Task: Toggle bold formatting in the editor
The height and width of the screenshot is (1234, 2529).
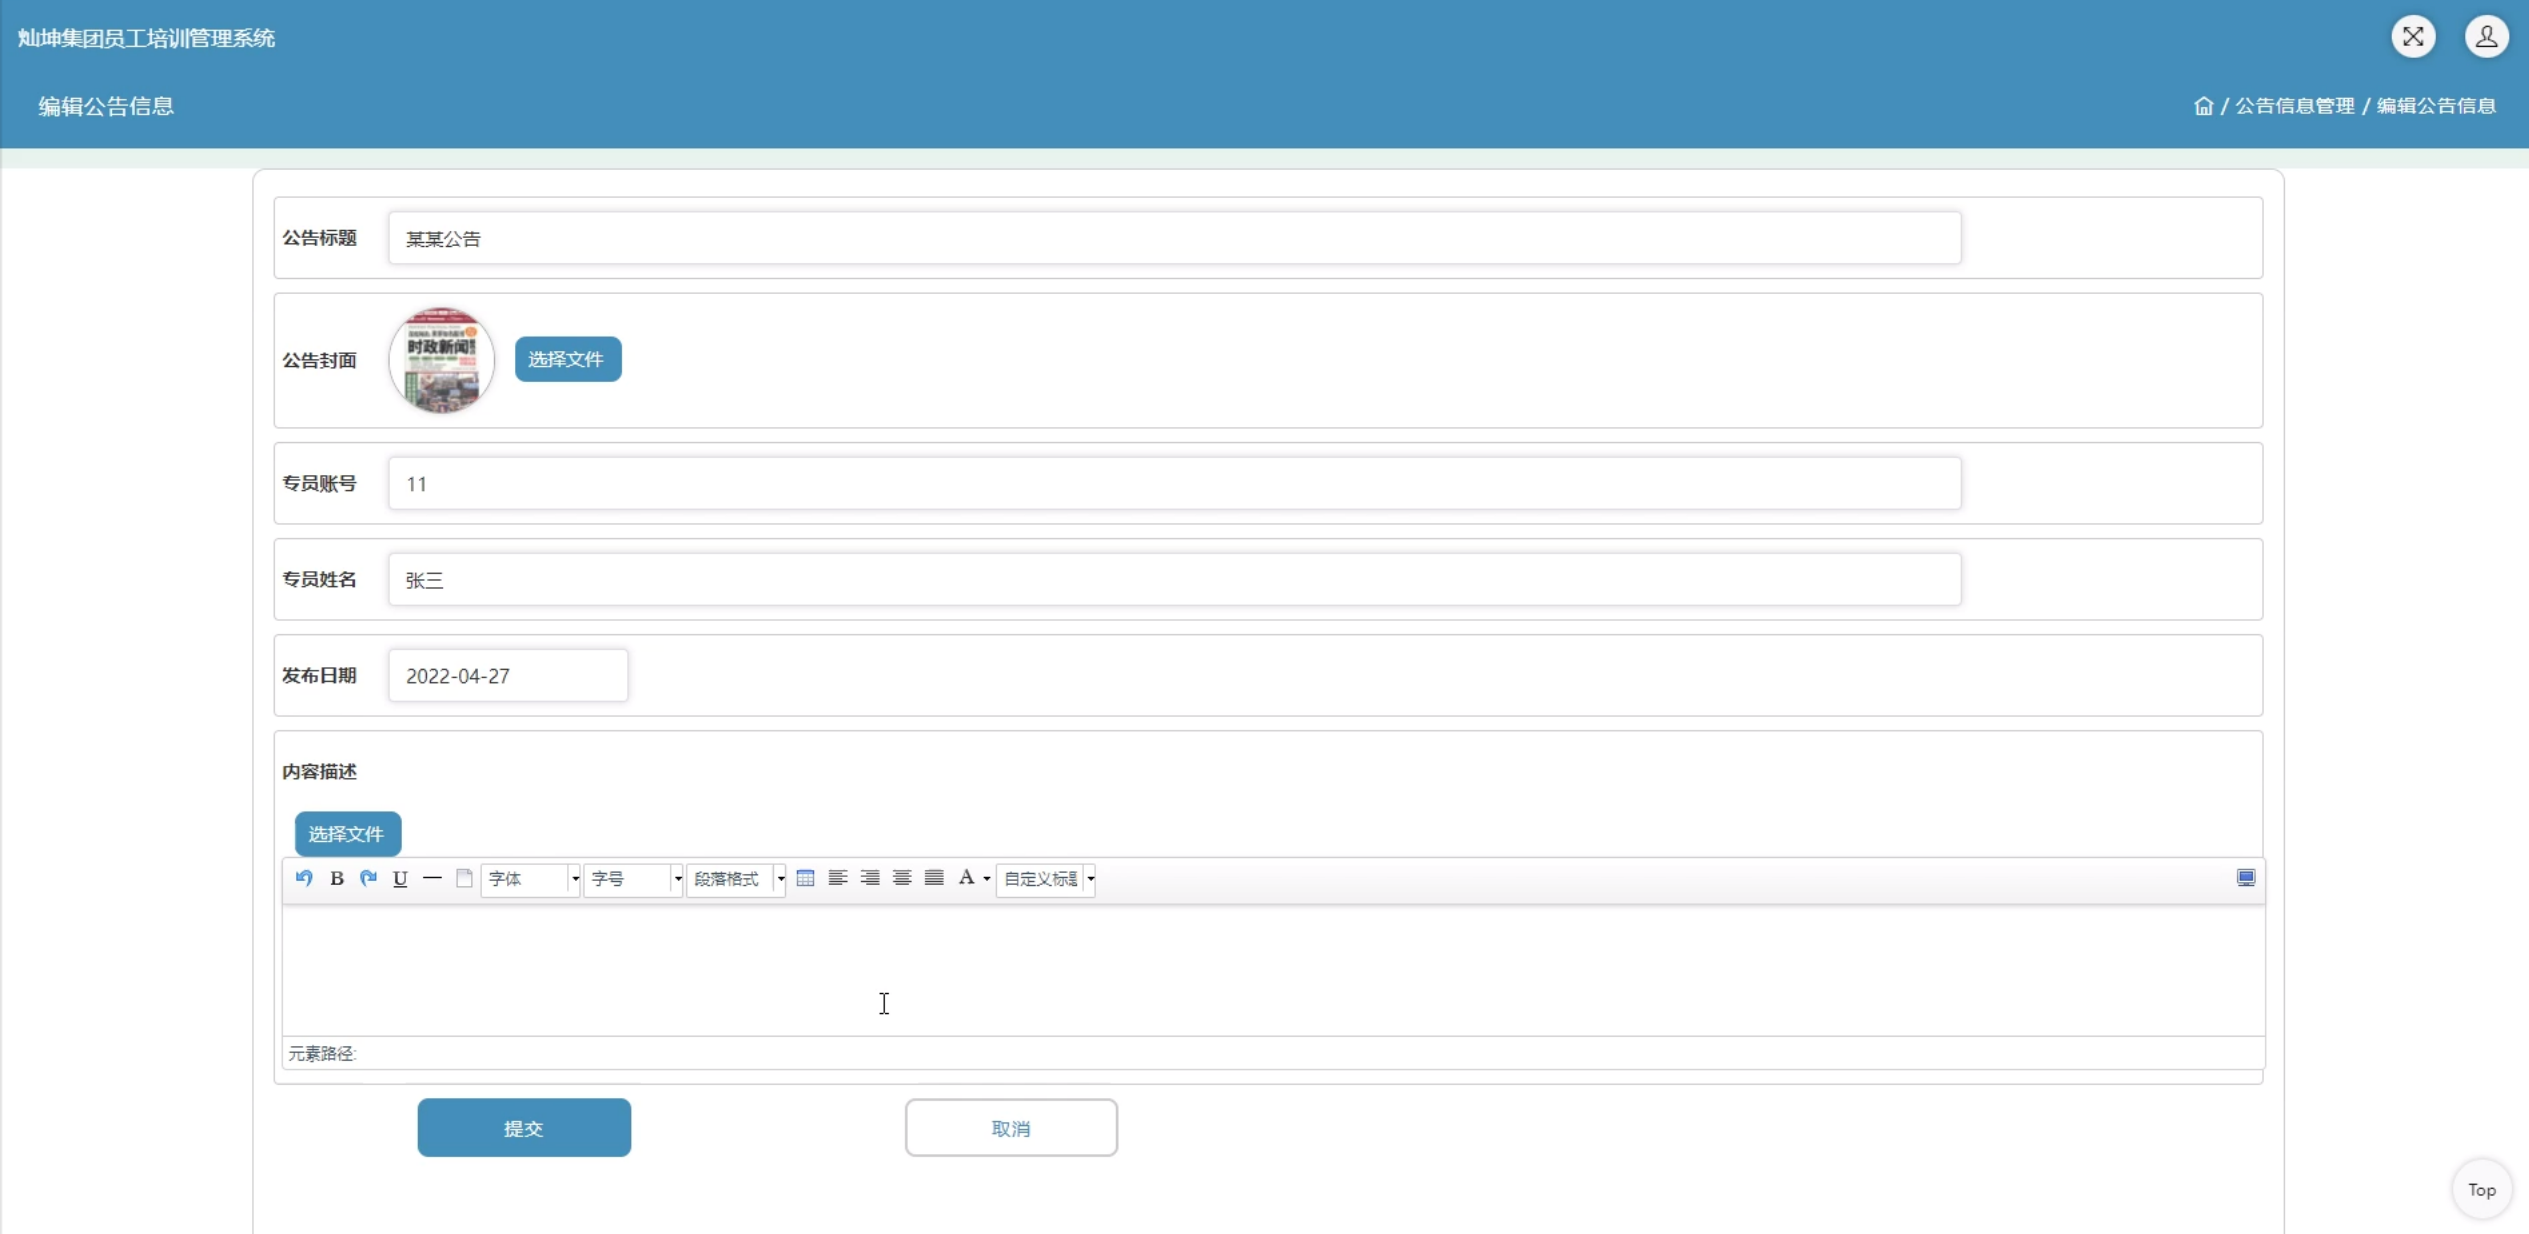Action: (337, 878)
